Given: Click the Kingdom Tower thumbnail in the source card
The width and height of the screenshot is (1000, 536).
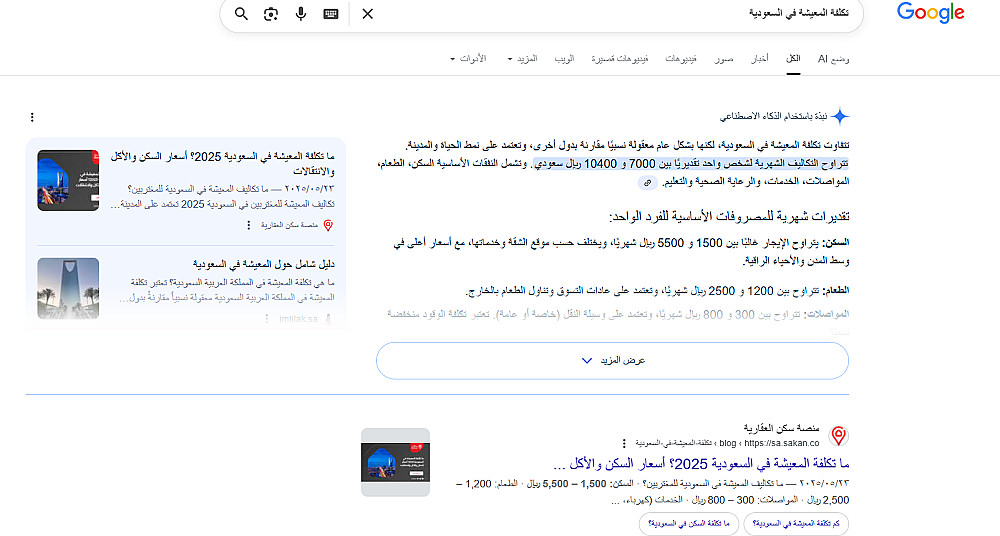Looking at the screenshot, I should 68,288.
